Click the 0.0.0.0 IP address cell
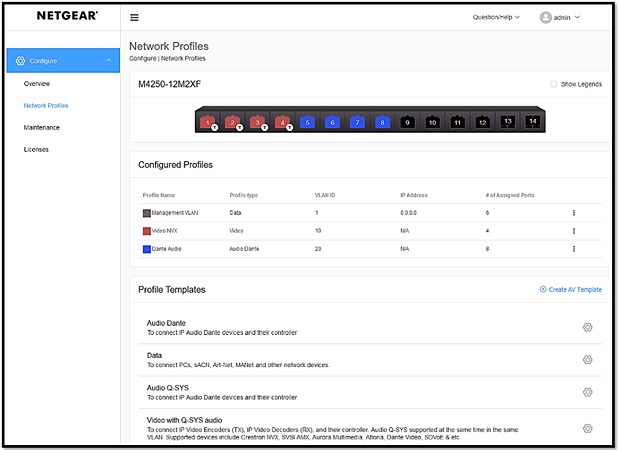The width and height of the screenshot is (620, 450). click(x=408, y=213)
